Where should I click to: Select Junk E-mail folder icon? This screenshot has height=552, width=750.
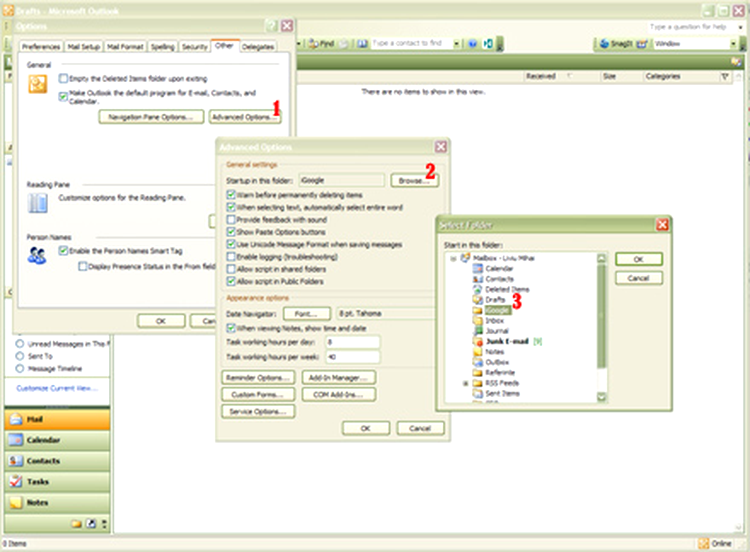477,341
